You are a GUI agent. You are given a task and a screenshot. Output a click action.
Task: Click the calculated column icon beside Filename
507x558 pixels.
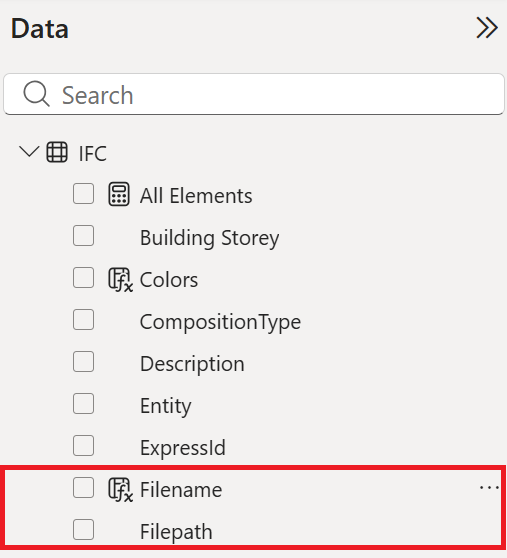(120, 490)
